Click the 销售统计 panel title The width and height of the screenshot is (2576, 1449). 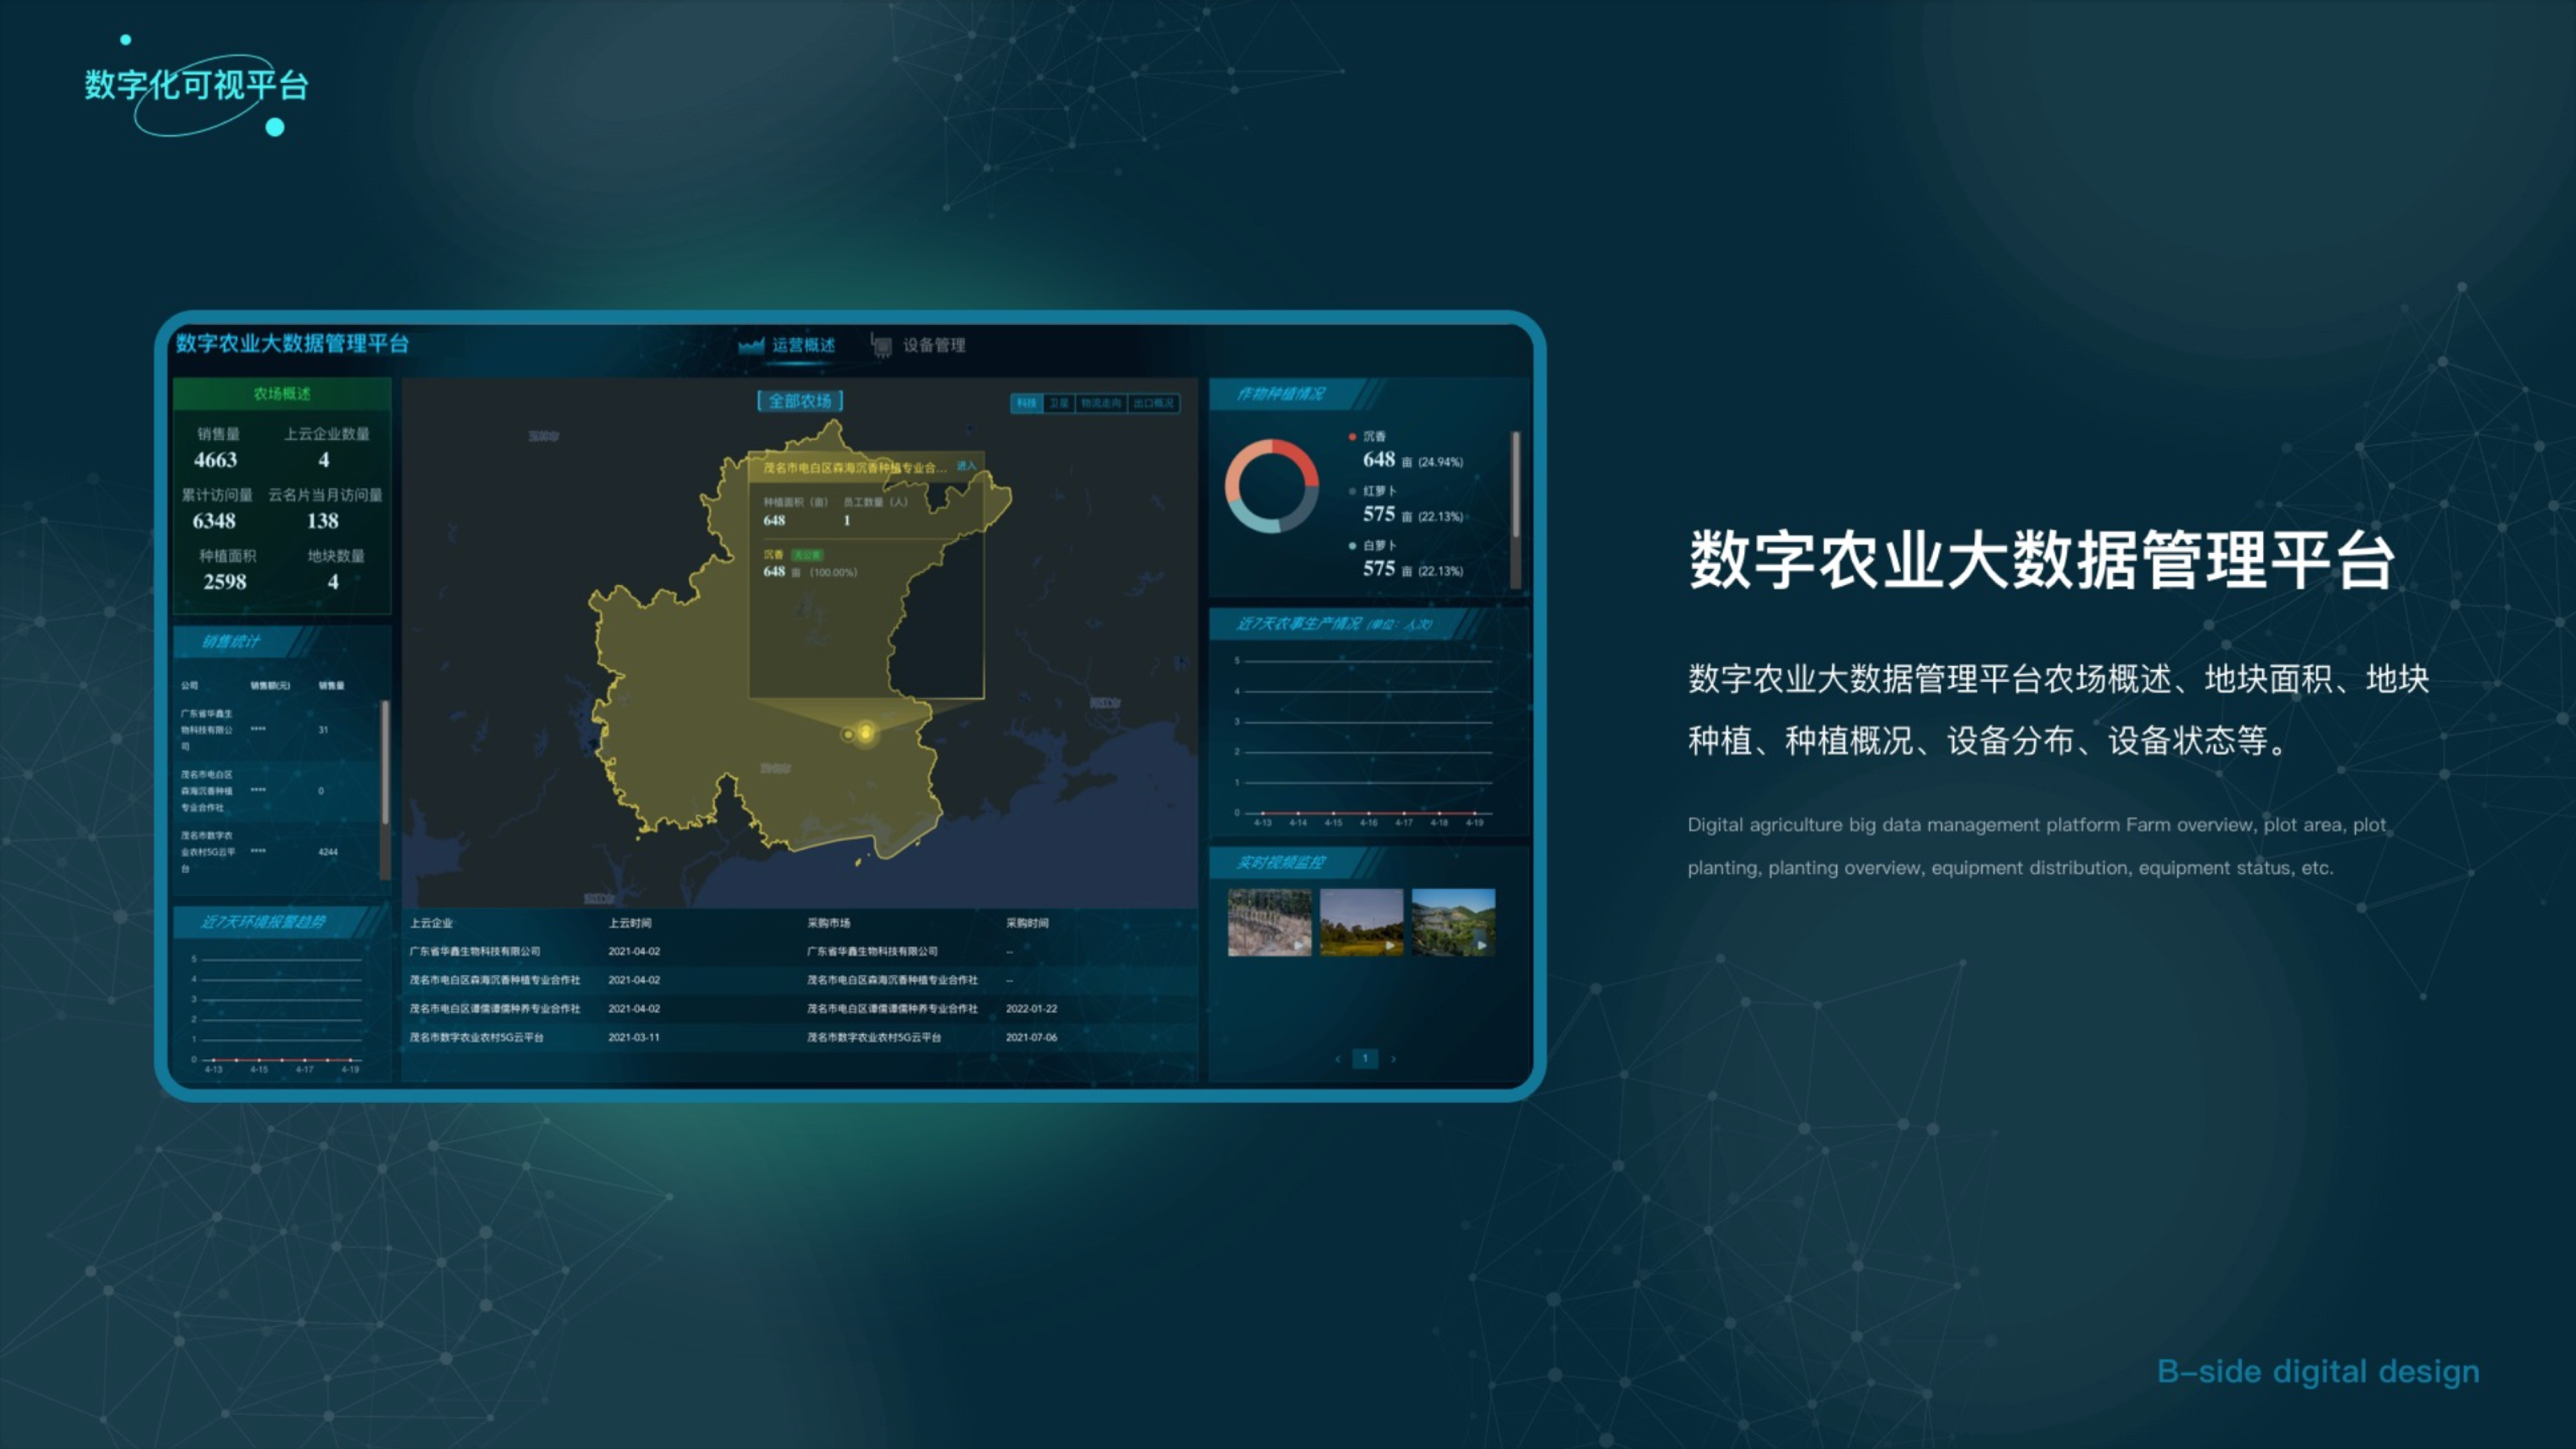231,641
